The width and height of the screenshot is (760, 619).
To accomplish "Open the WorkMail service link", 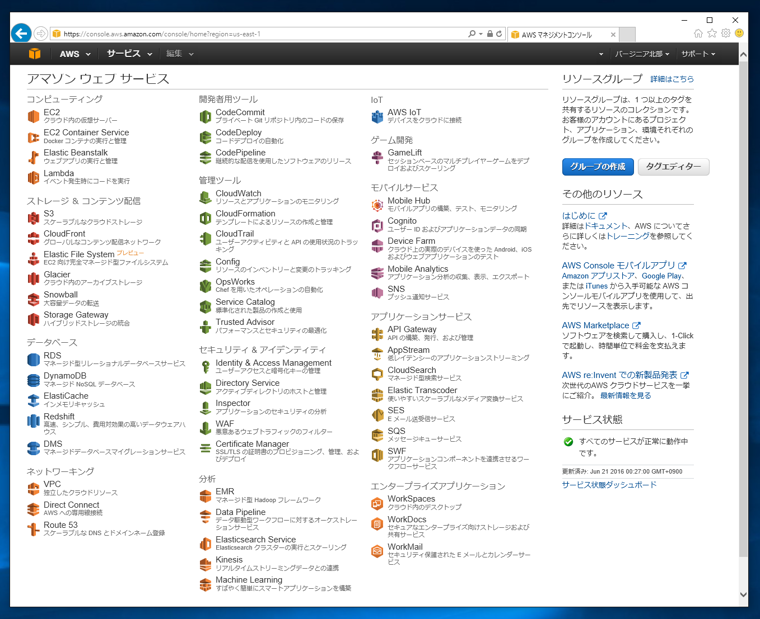I will 405,547.
